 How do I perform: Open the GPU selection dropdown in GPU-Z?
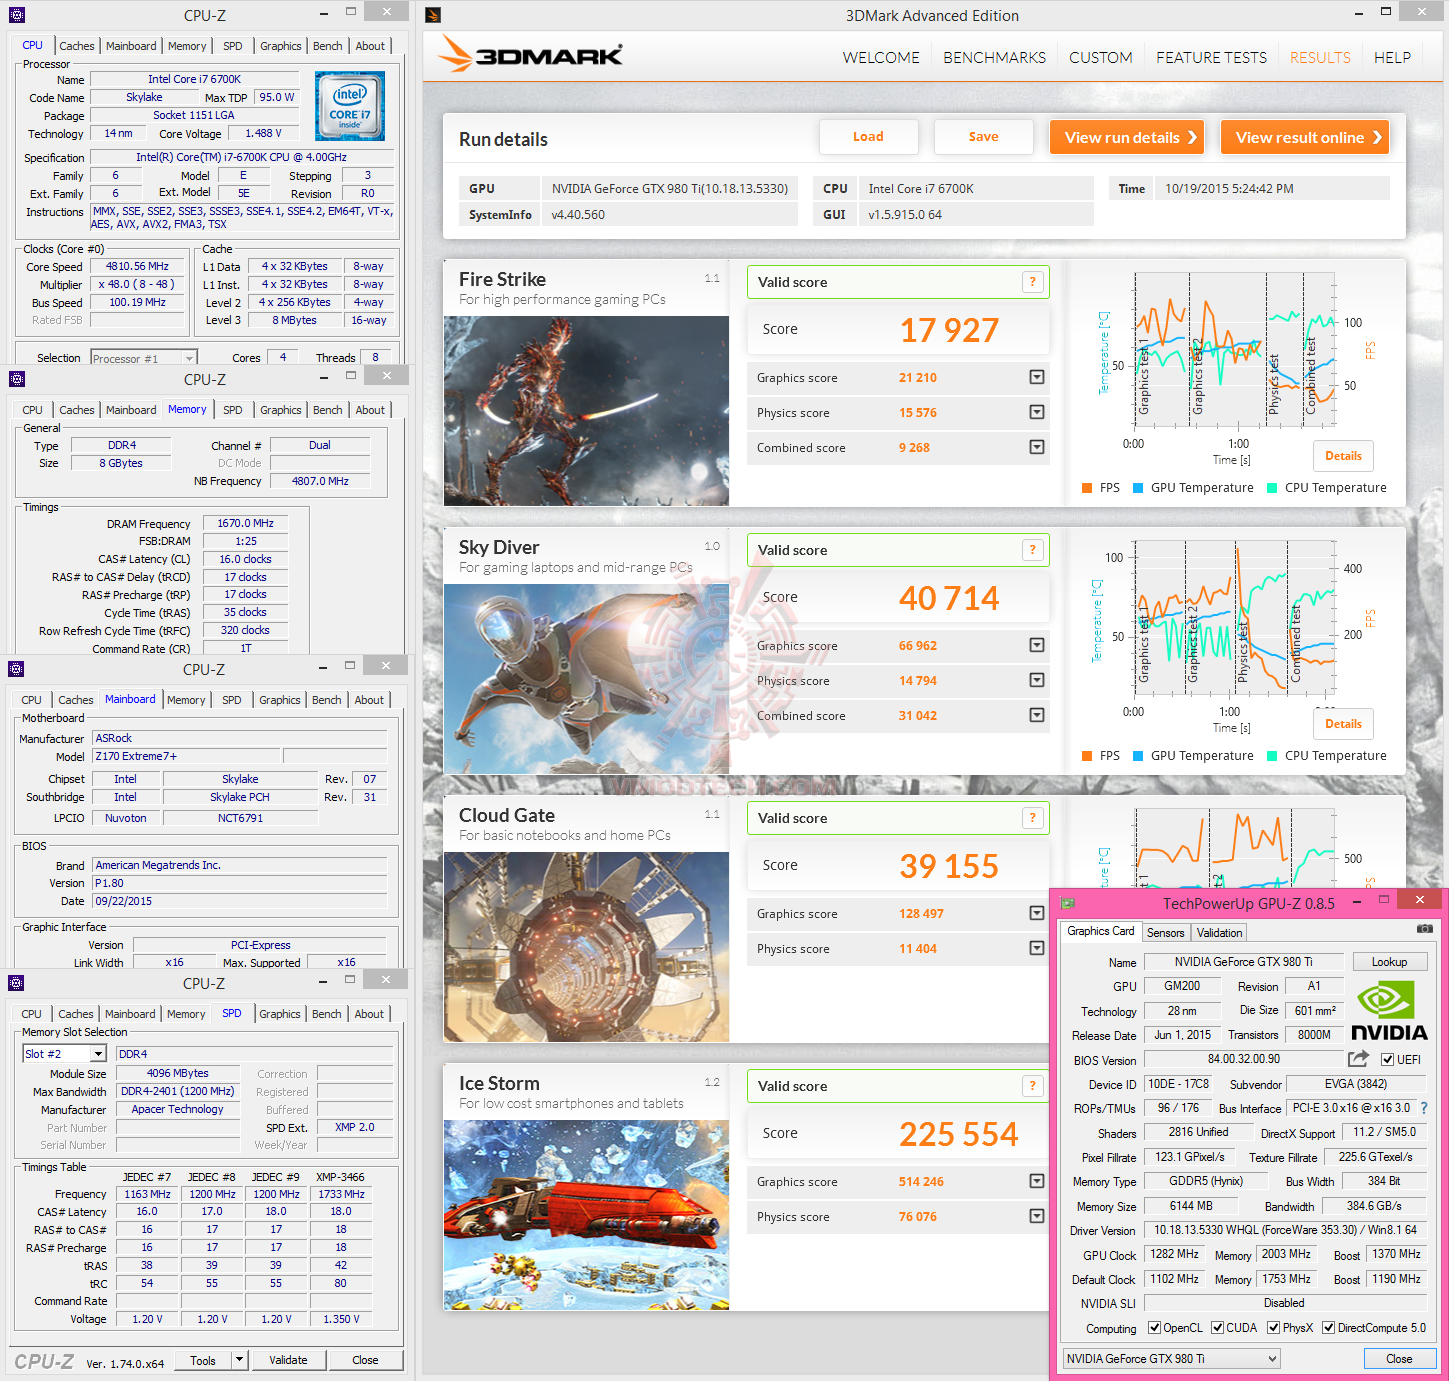pyautogui.click(x=1172, y=1358)
